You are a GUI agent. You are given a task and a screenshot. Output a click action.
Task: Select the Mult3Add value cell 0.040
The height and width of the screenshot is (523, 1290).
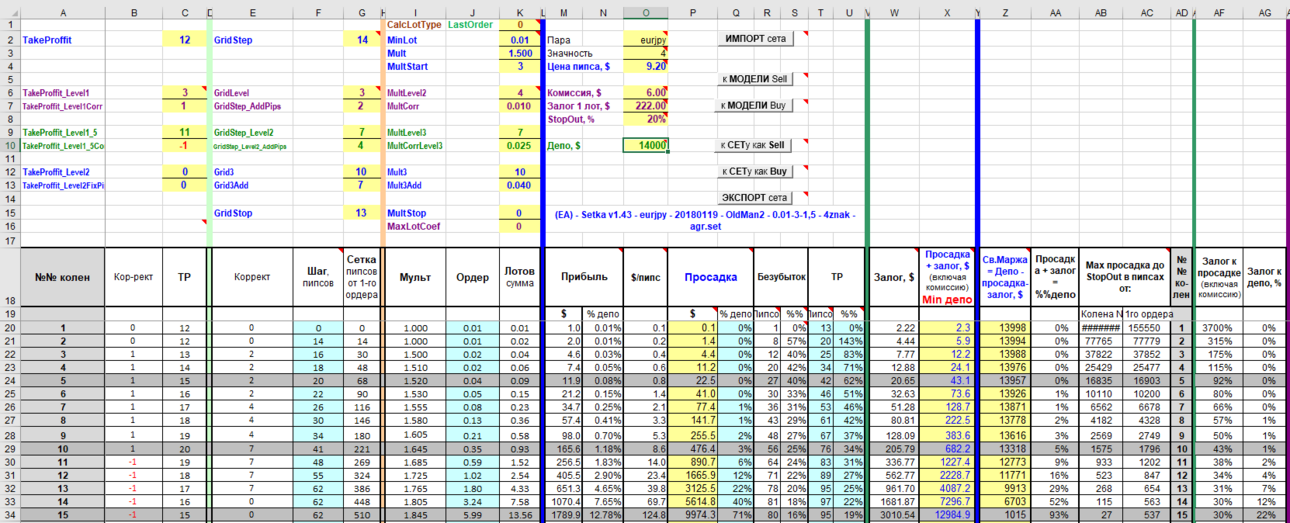coord(520,185)
